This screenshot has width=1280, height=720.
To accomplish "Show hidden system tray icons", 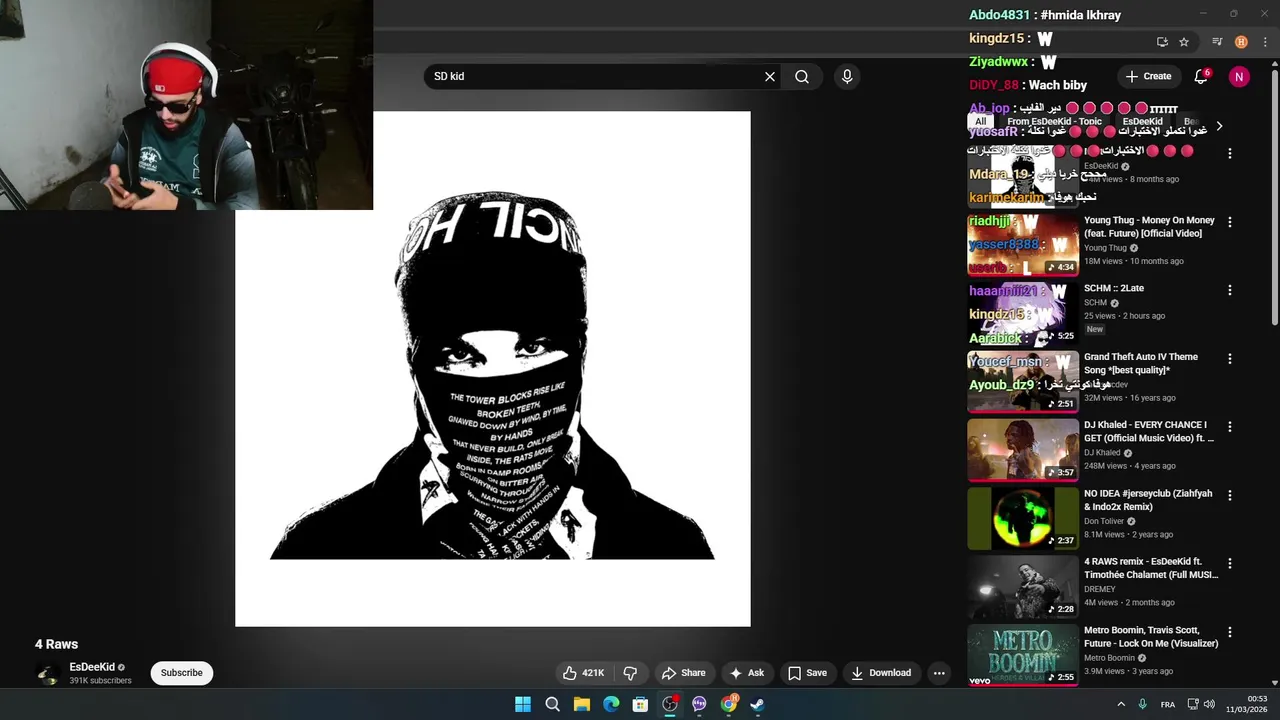I will (x=1121, y=704).
